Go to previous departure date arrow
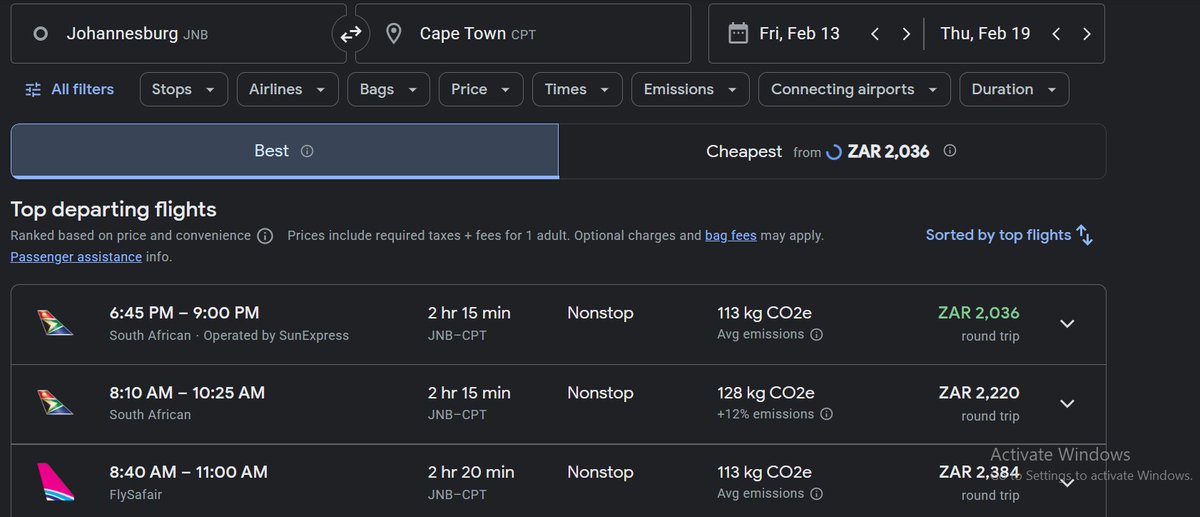This screenshot has height=517, width=1200. click(875, 34)
